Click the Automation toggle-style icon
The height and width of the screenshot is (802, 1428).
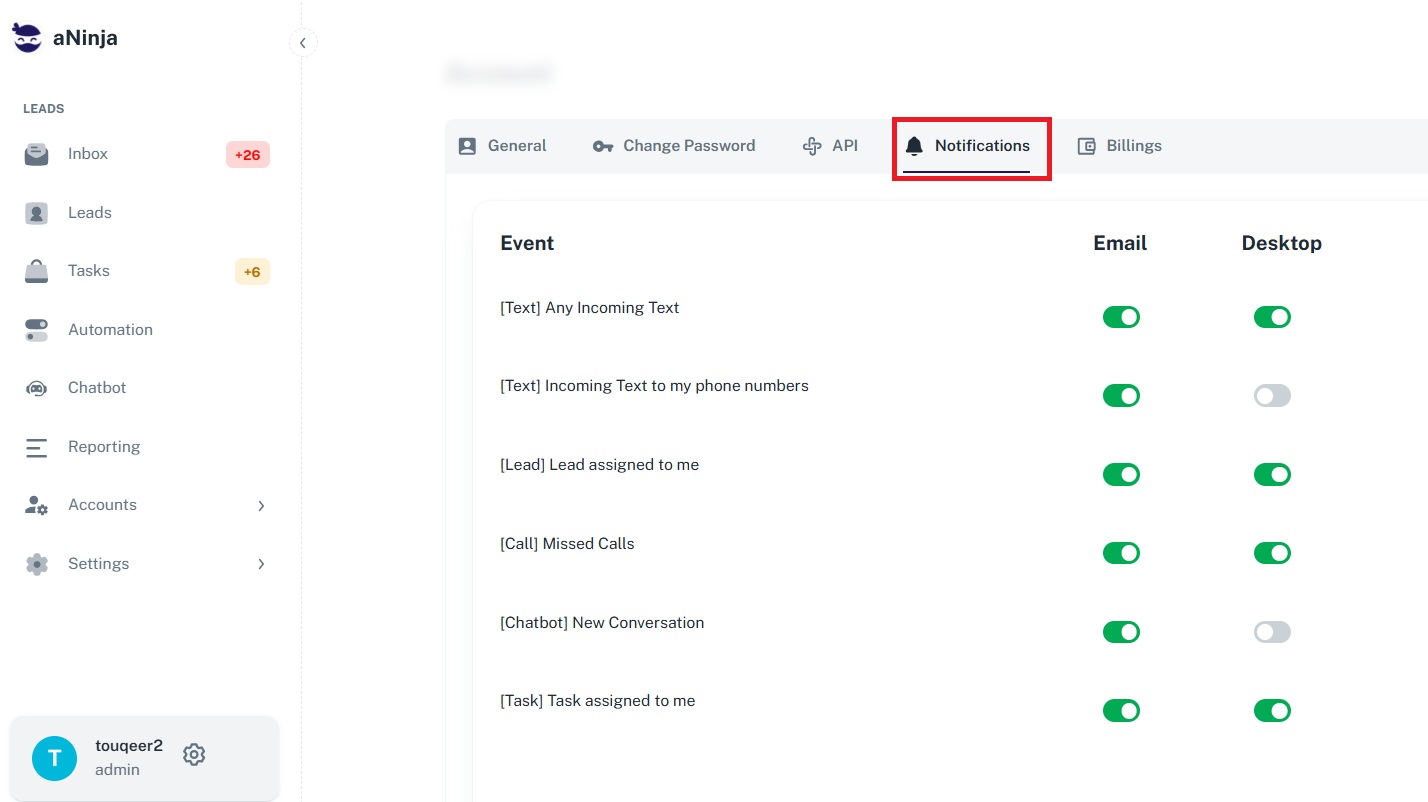pyautogui.click(x=36, y=330)
